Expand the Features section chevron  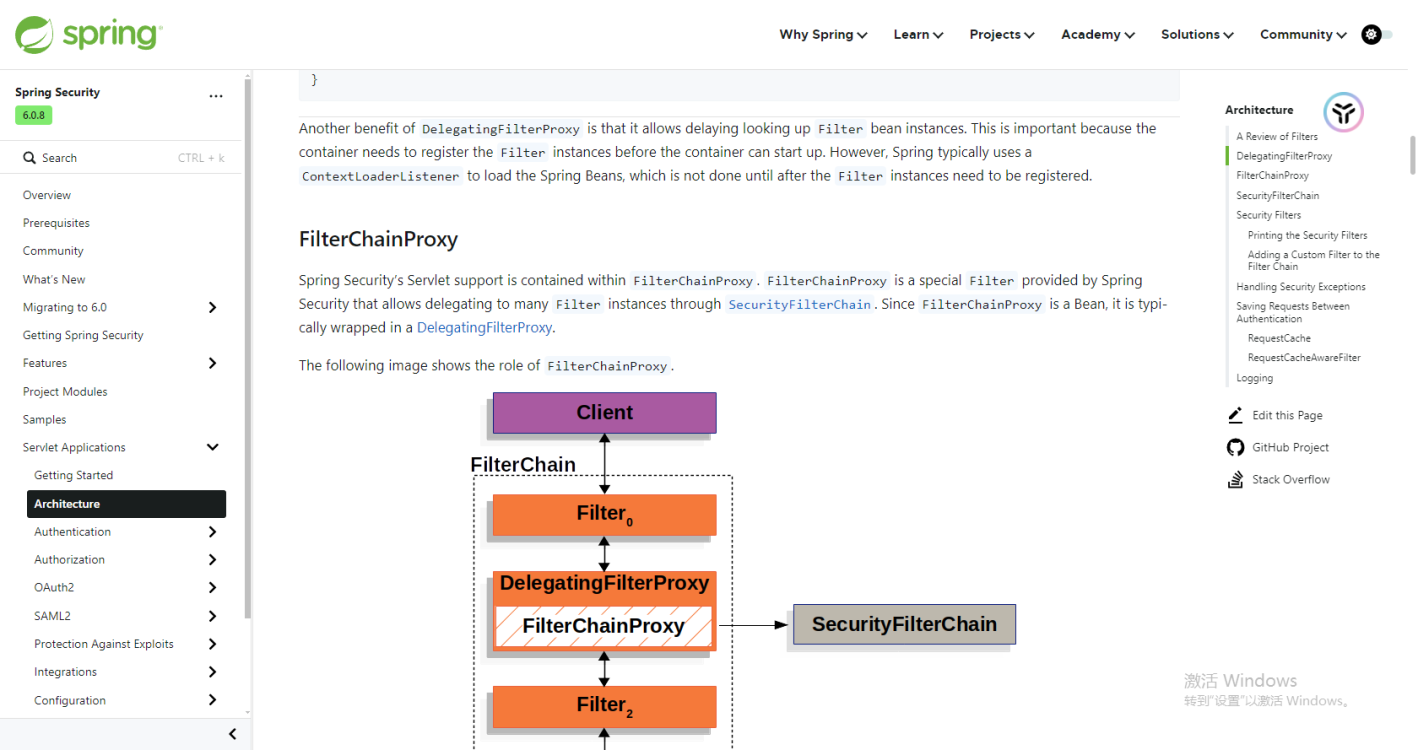pos(212,363)
